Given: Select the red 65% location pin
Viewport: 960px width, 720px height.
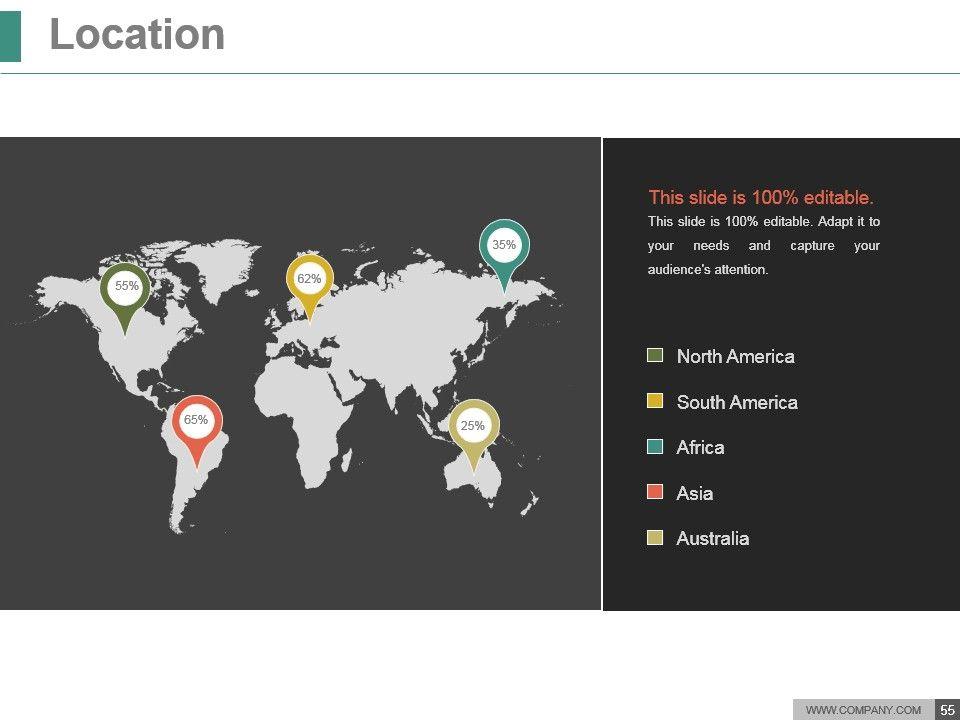Looking at the screenshot, I should click(x=197, y=423).
